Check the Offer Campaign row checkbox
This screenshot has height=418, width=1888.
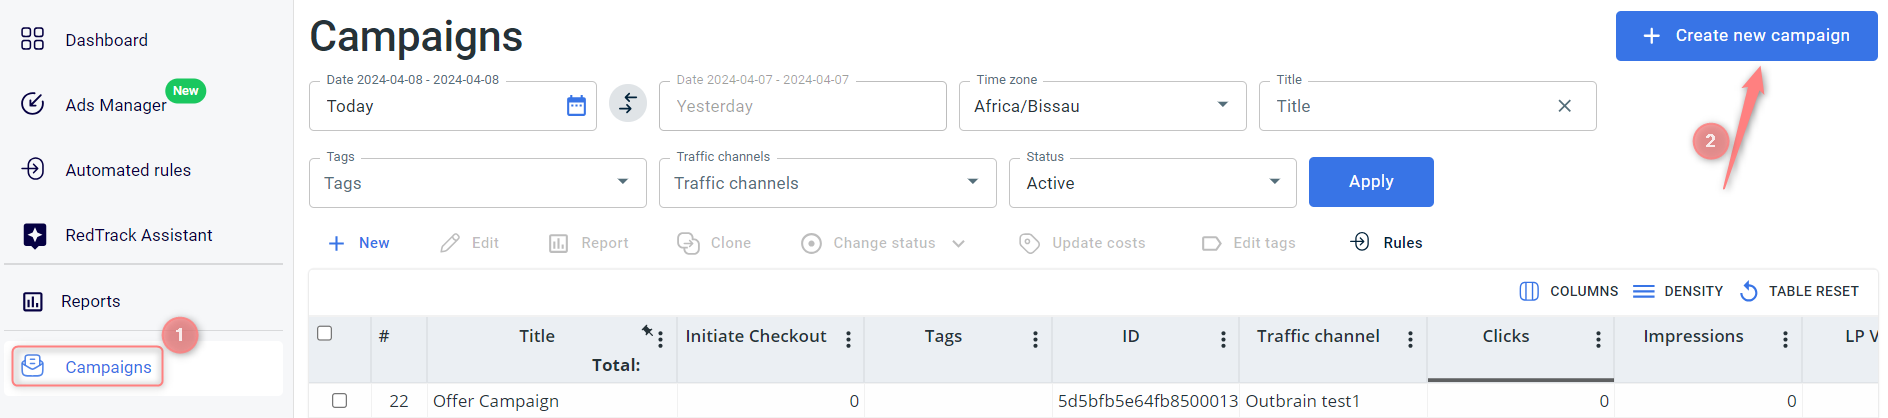339,400
